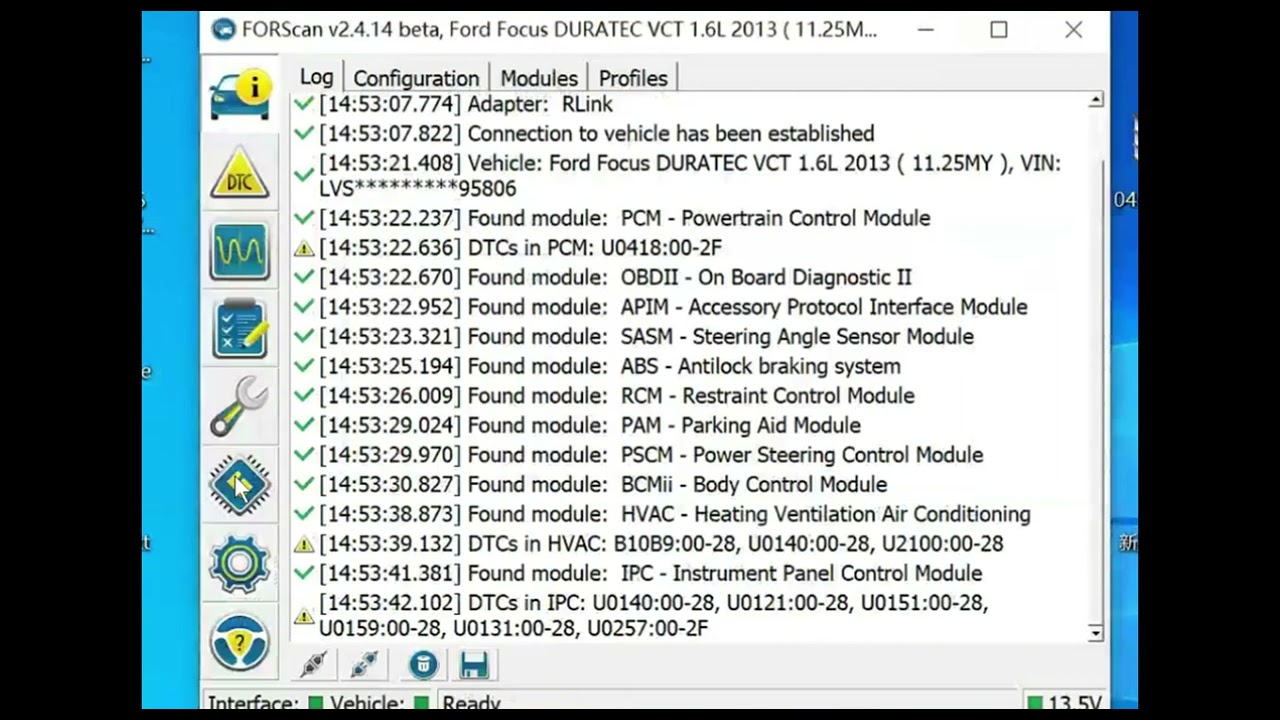Switch to the Configuration tab
1280x720 pixels.
click(x=416, y=78)
